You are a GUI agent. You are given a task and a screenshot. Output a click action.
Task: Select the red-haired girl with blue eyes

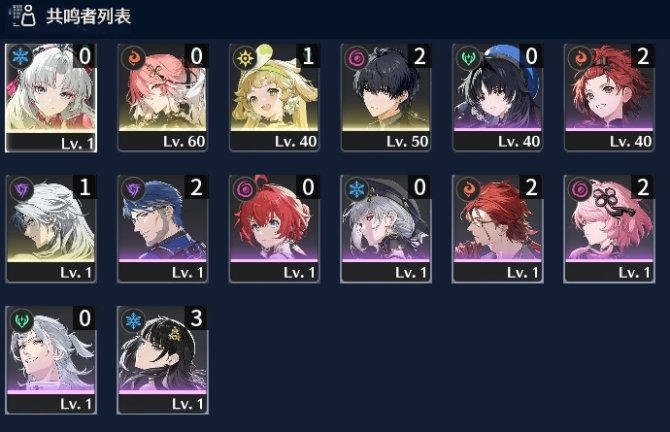(x=274, y=218)
